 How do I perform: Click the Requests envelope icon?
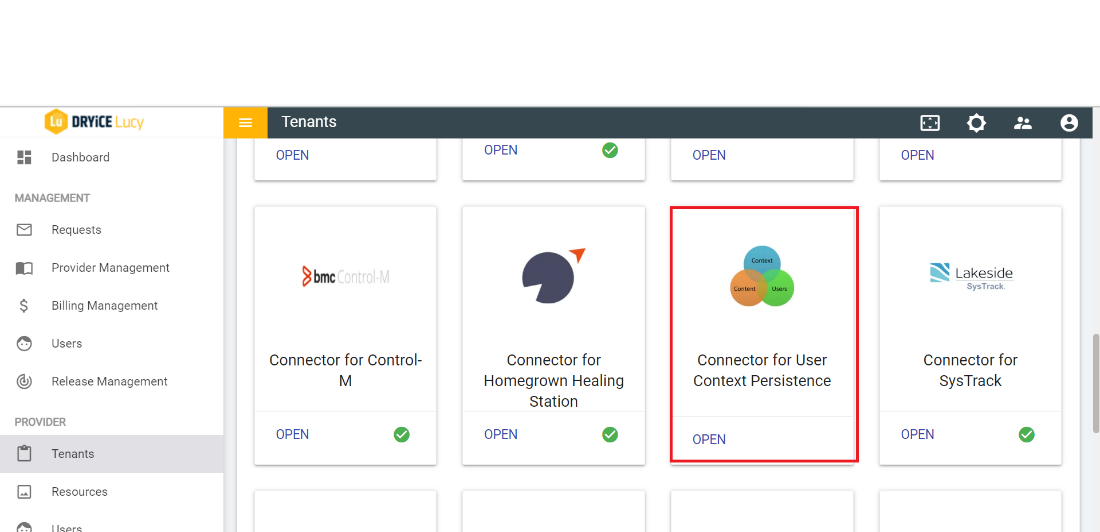25,230
